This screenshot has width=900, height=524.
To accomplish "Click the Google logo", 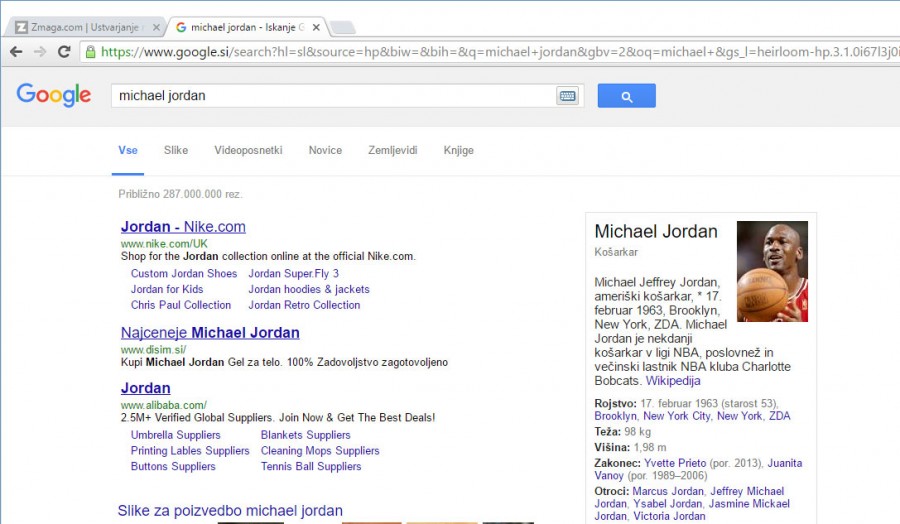I will point(54,95).
